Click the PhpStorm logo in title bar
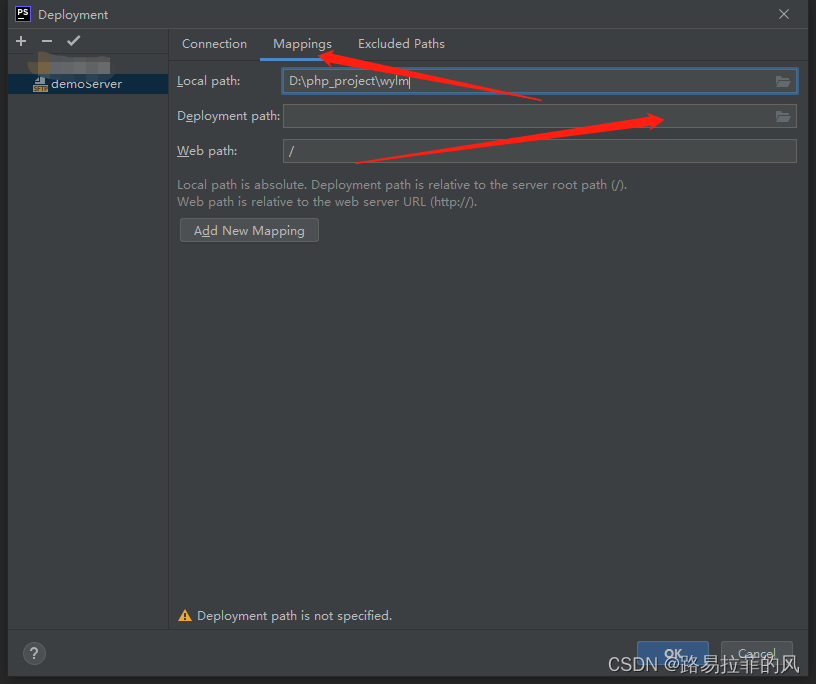816x684 pixels. (x=23, y=14)
